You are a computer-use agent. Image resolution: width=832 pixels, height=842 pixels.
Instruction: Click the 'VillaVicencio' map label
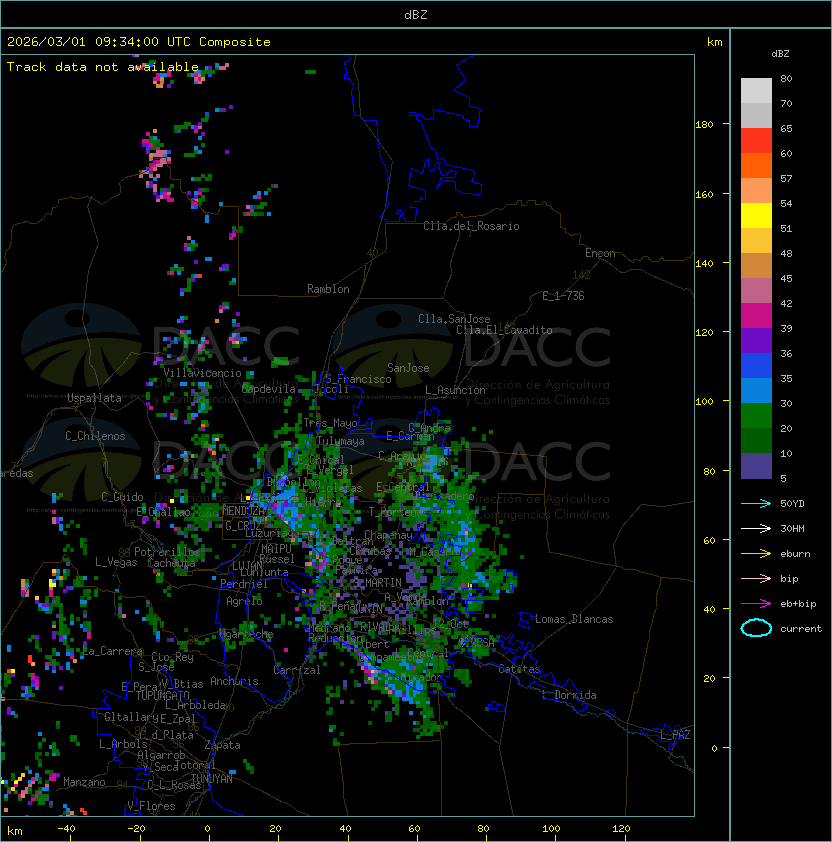[x=202, y=373]
